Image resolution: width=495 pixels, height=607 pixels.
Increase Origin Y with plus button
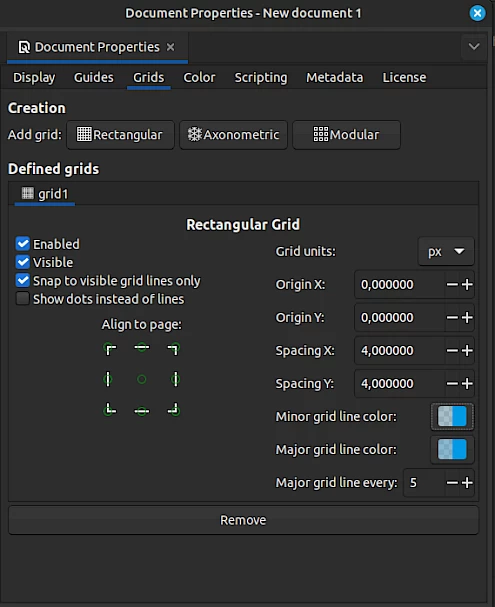point(467,317)
